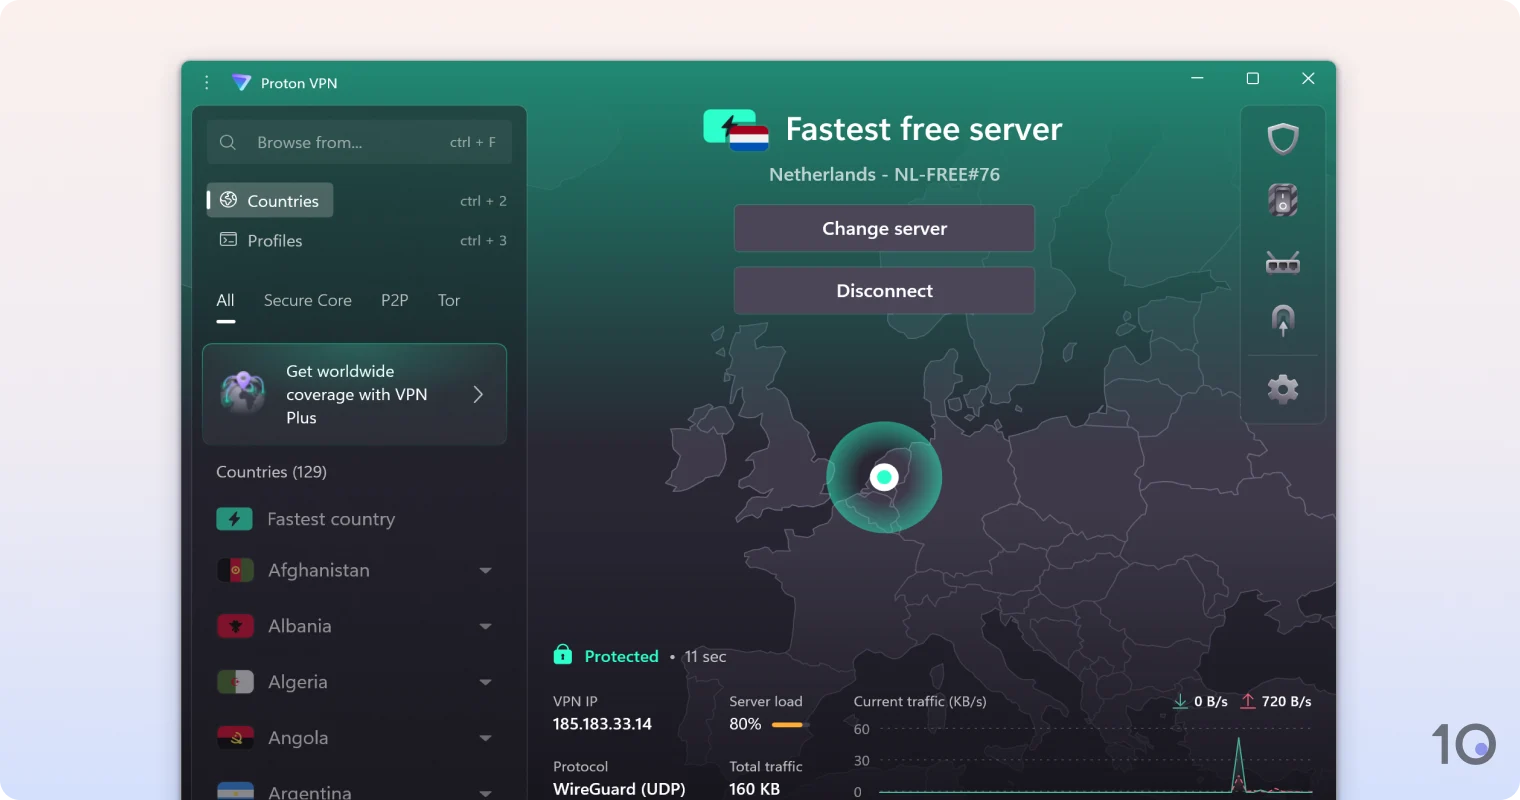Expand the Albania server list
The image size is (1520, 800).
click(487, 626)
